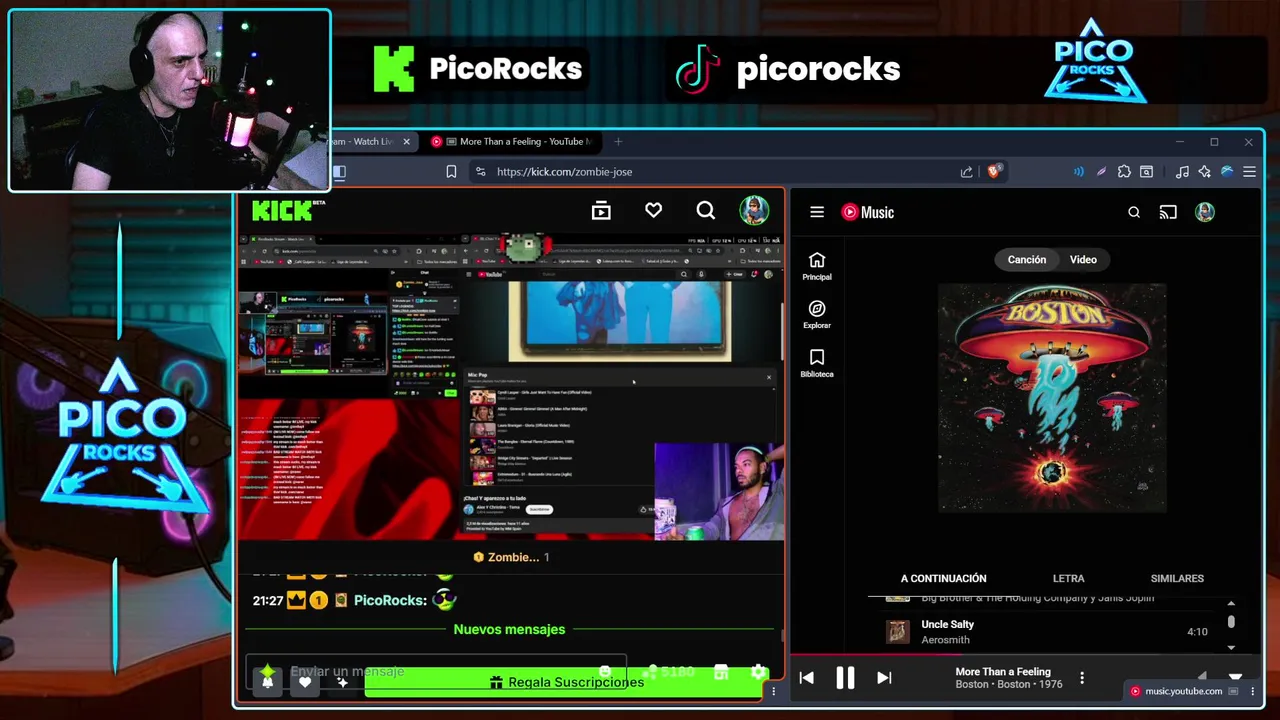Go to Principal in YouTube Music sidebar
The width and height of the screenshot is (1280, 720).
click(x=817, y=266)
